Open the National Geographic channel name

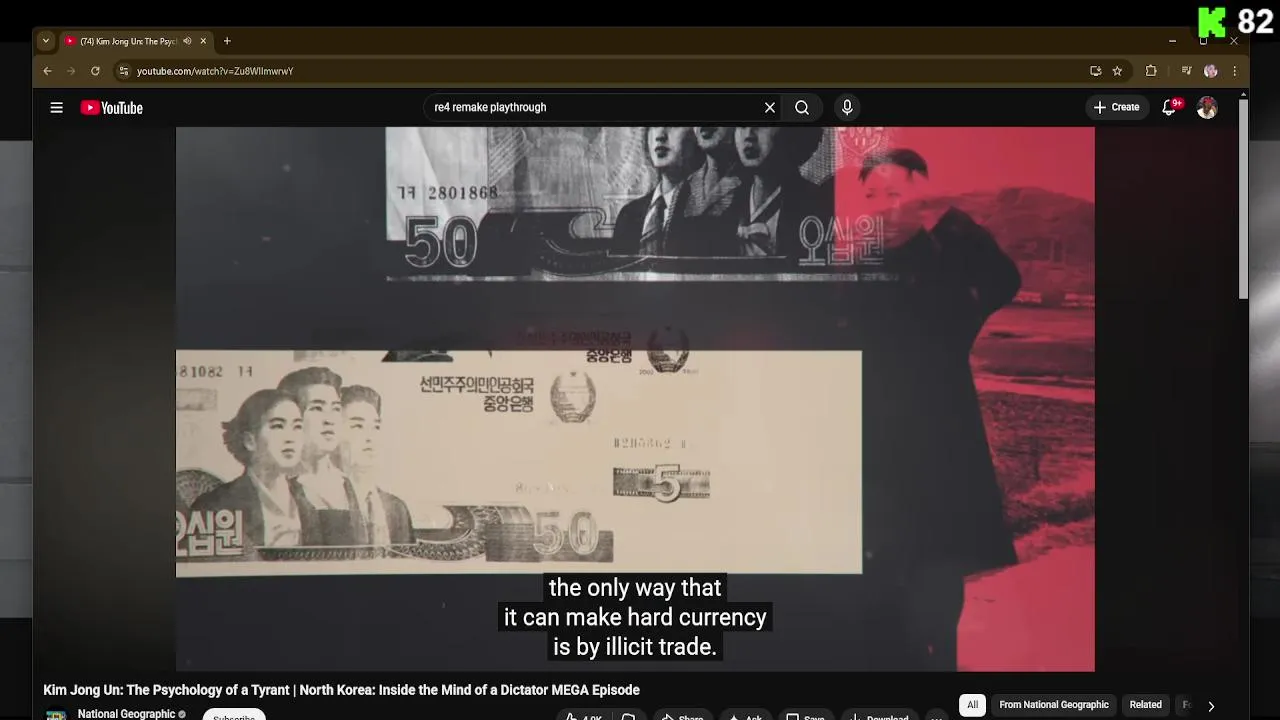click(x=126, y=714)
